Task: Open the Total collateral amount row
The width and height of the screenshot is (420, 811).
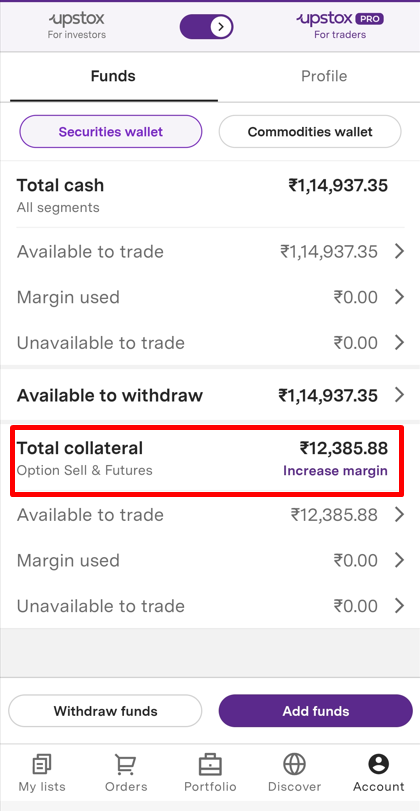Action: (x=207, y=459)
